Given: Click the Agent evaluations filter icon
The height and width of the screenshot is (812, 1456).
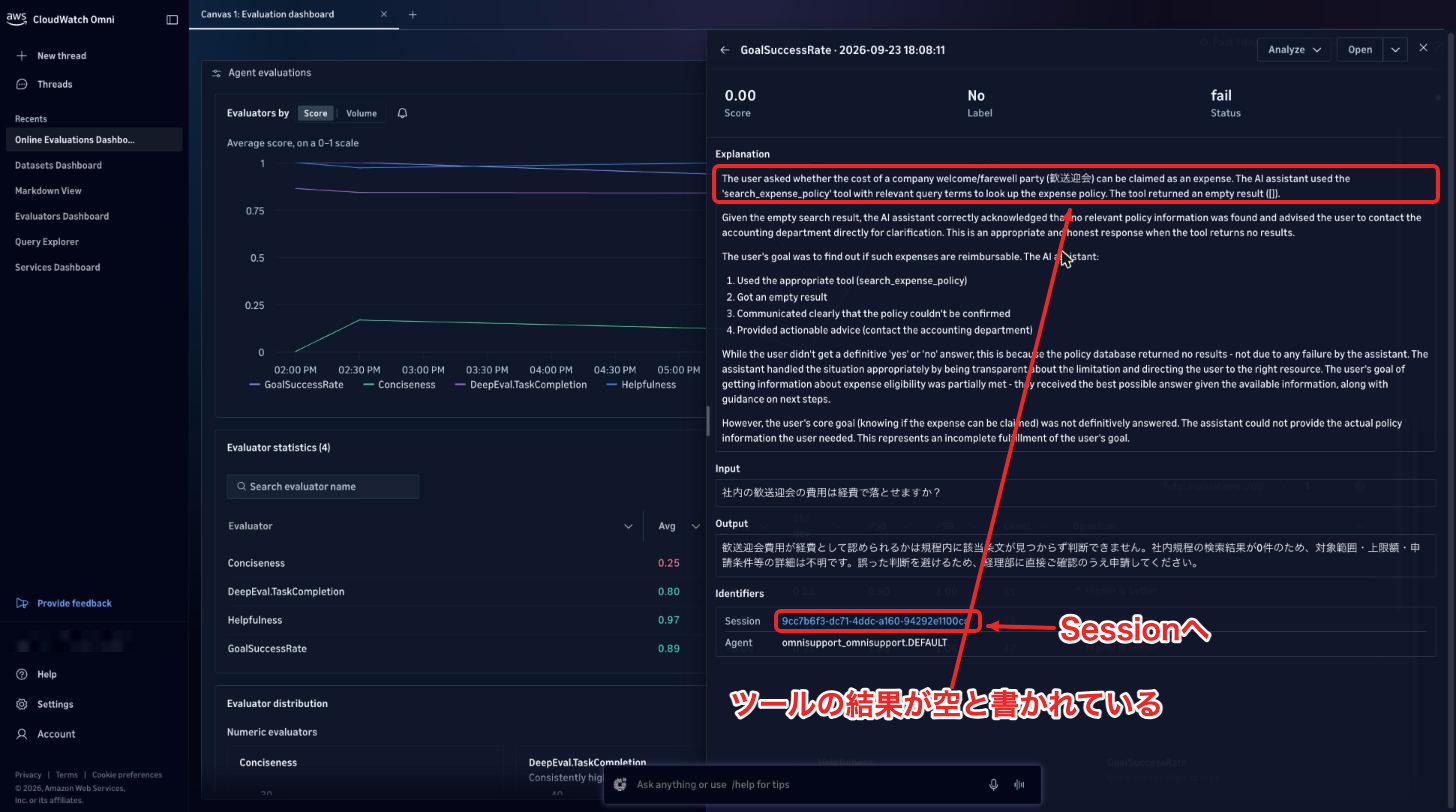Looking at the screenshot, I should coord(217,73).
